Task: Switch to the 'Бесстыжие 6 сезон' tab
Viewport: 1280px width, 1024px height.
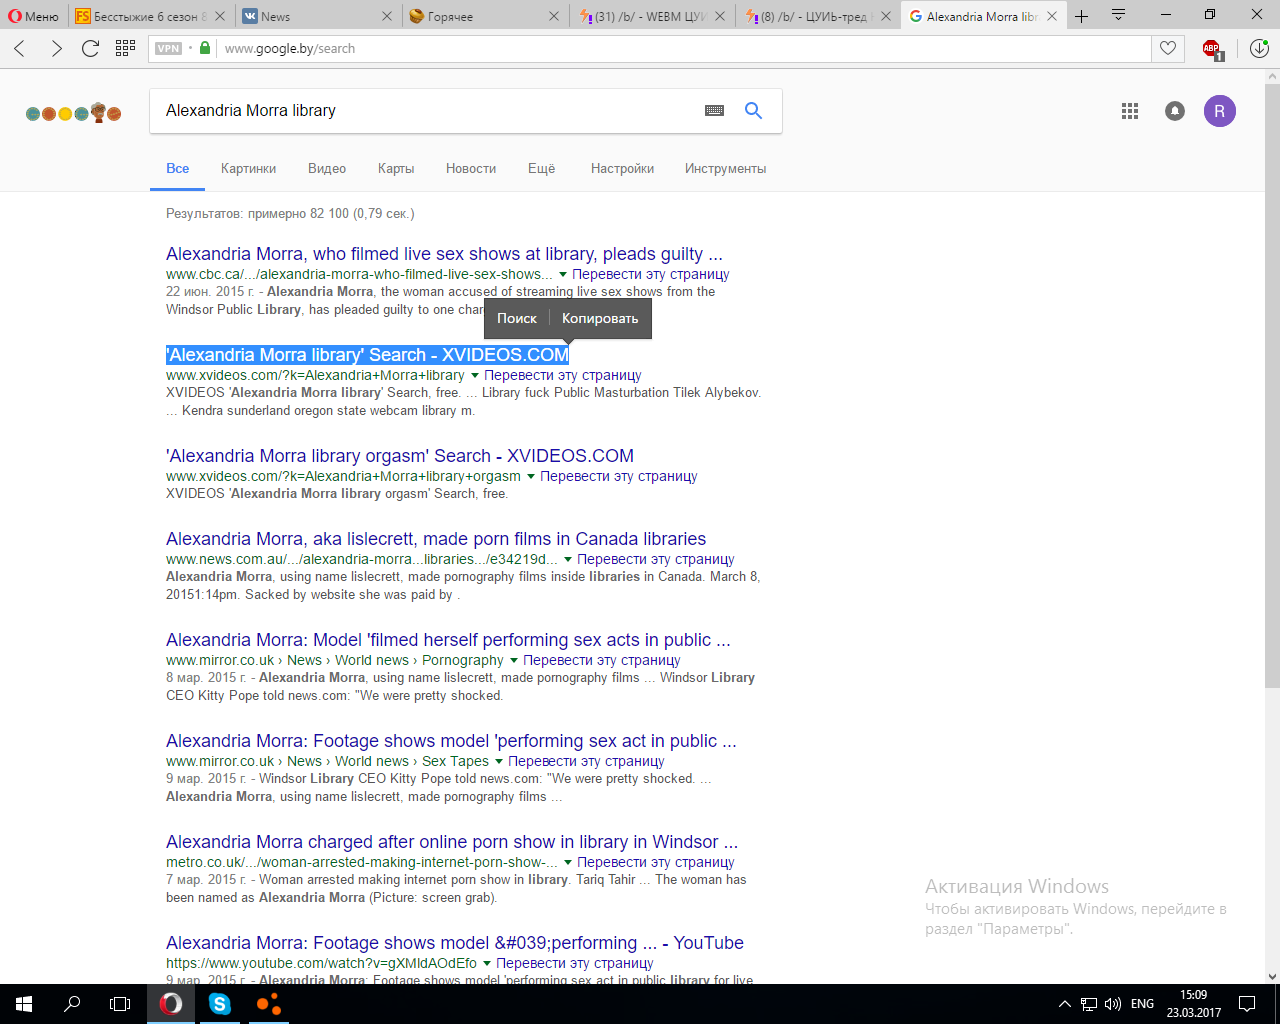Action: pos(149,16)
